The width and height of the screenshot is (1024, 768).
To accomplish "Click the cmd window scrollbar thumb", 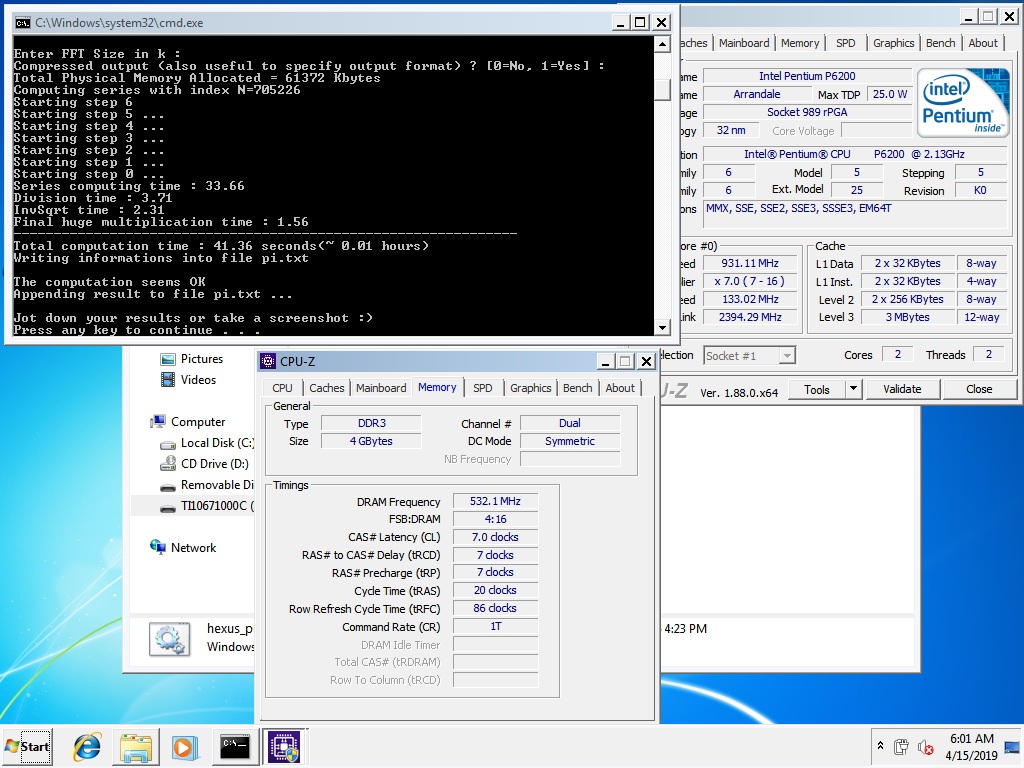I will (662, 89).
